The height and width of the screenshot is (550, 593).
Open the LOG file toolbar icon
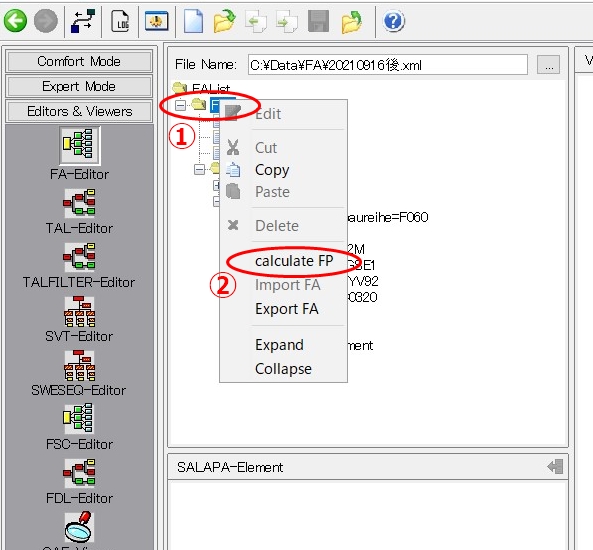pos(120,21)
